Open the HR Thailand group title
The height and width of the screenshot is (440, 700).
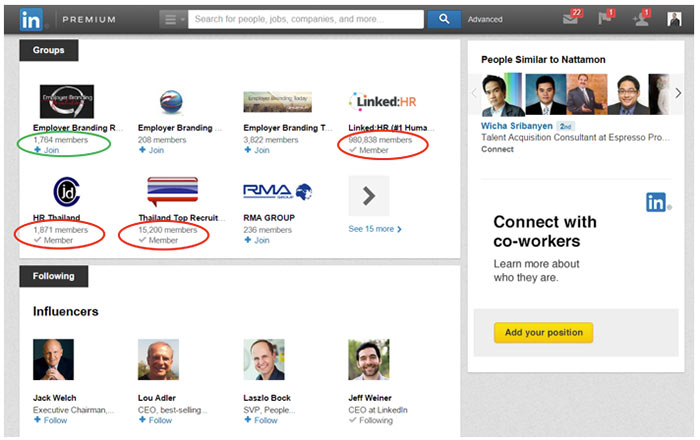57,217
